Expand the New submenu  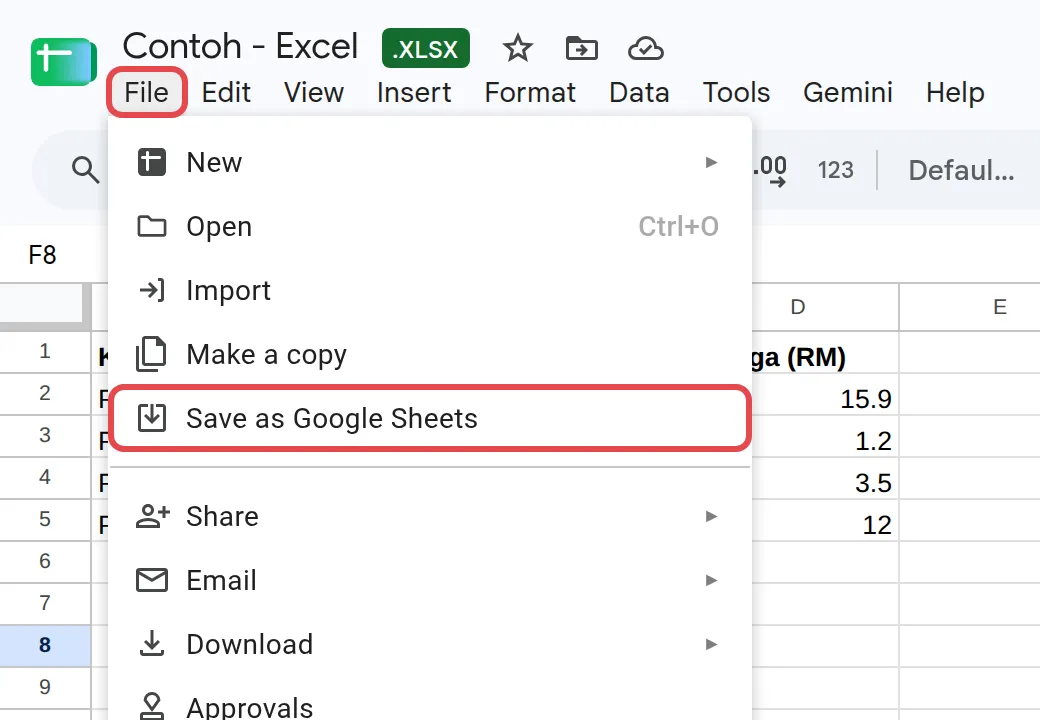pyautogui.click(x=430, y=162)
